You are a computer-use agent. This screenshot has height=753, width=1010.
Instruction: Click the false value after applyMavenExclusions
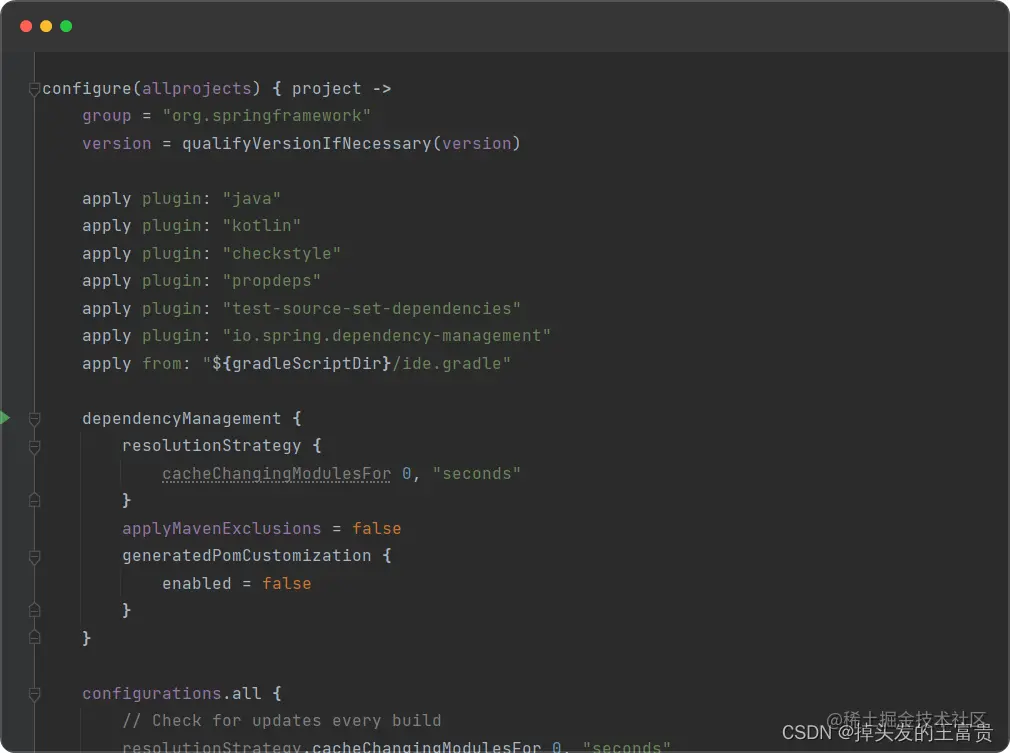click(x=377, y=528)
